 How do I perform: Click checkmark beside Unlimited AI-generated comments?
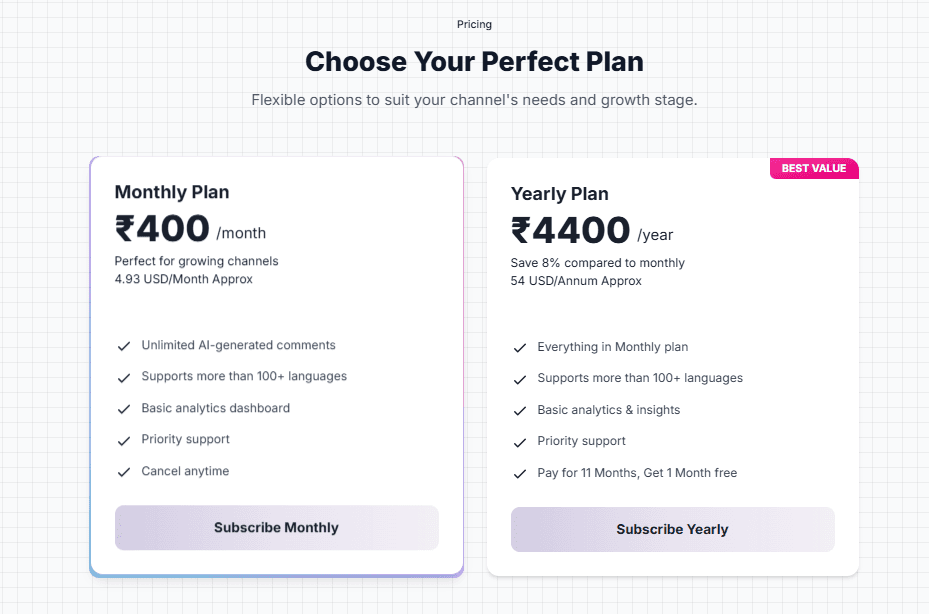tap(124, 346)
